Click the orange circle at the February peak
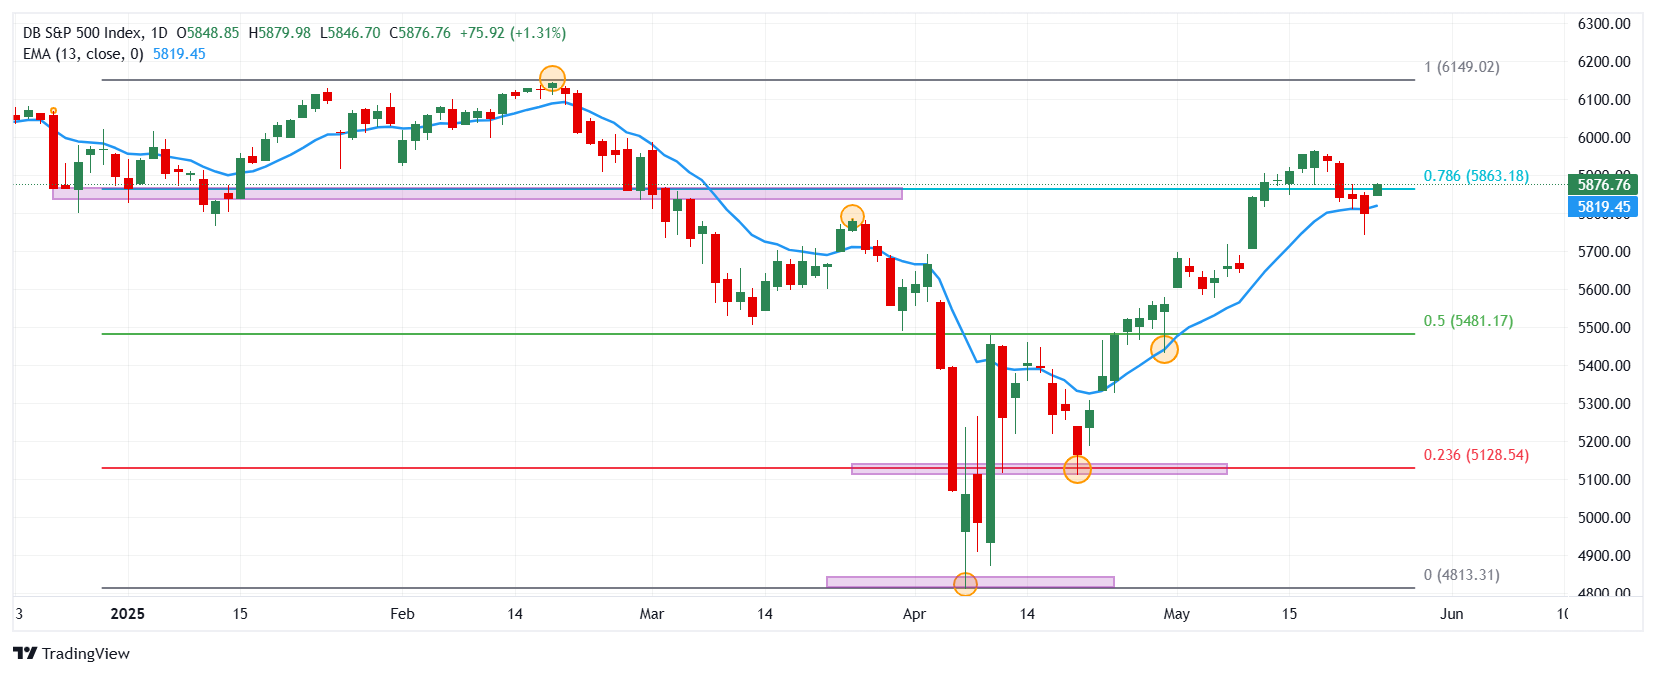This screenshot has height=675, width=1656. [x=552, y=79]
